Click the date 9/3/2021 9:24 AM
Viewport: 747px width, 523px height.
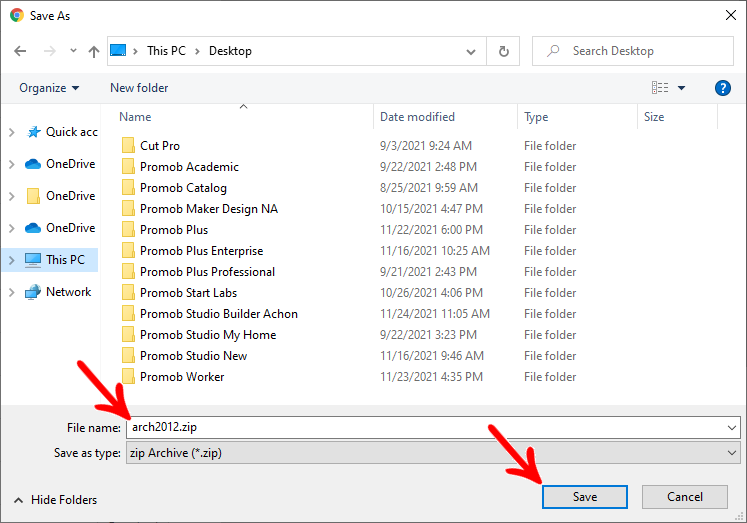click(425, 146)
